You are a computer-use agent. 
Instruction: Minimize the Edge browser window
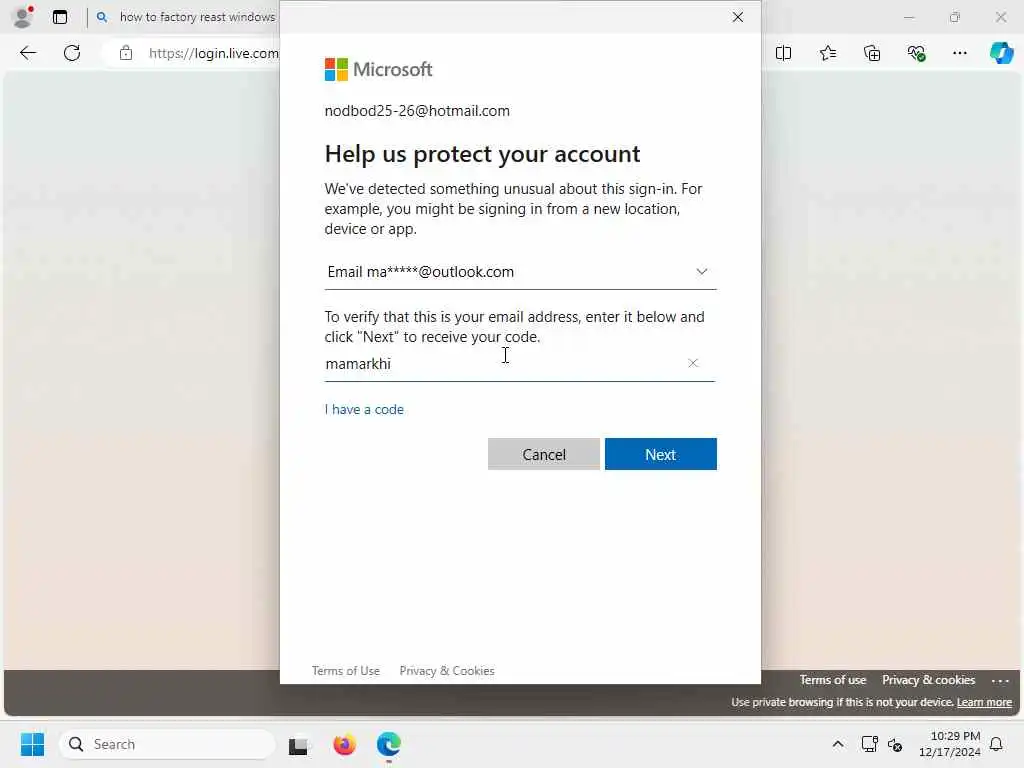(909, 17)
